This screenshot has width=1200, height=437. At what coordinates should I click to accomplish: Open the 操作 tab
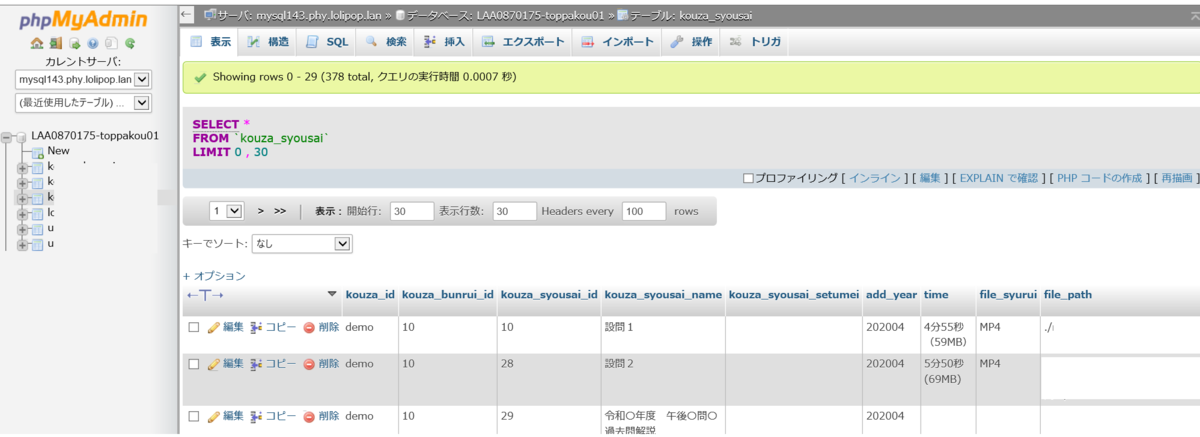click(x=691, y=42)
